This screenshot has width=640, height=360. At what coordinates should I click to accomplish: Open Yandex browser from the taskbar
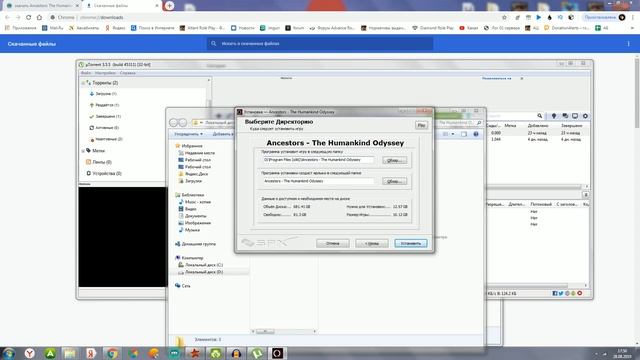[29, 353]
